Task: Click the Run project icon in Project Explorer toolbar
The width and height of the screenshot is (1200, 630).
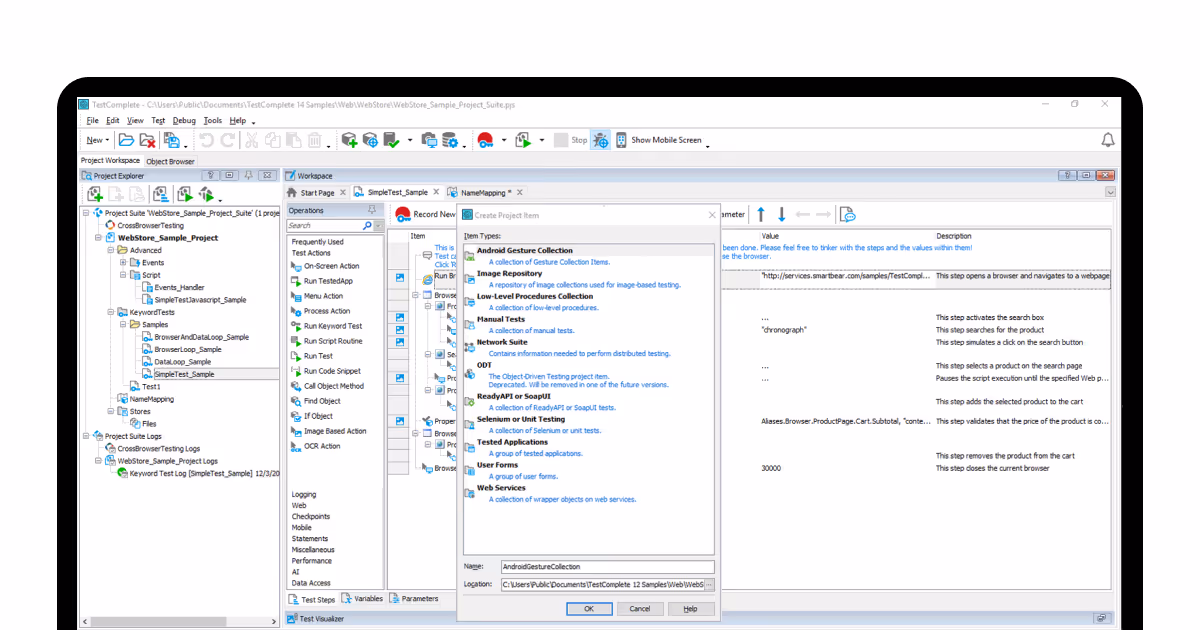Action: point(185,194)
